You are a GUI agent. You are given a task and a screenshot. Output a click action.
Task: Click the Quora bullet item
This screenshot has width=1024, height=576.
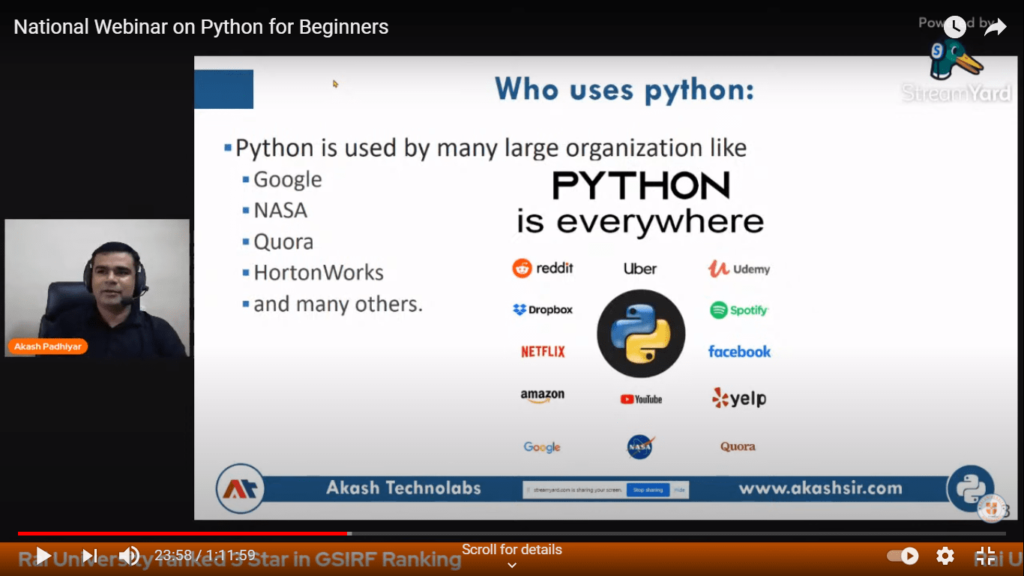(x=283, y=242)
